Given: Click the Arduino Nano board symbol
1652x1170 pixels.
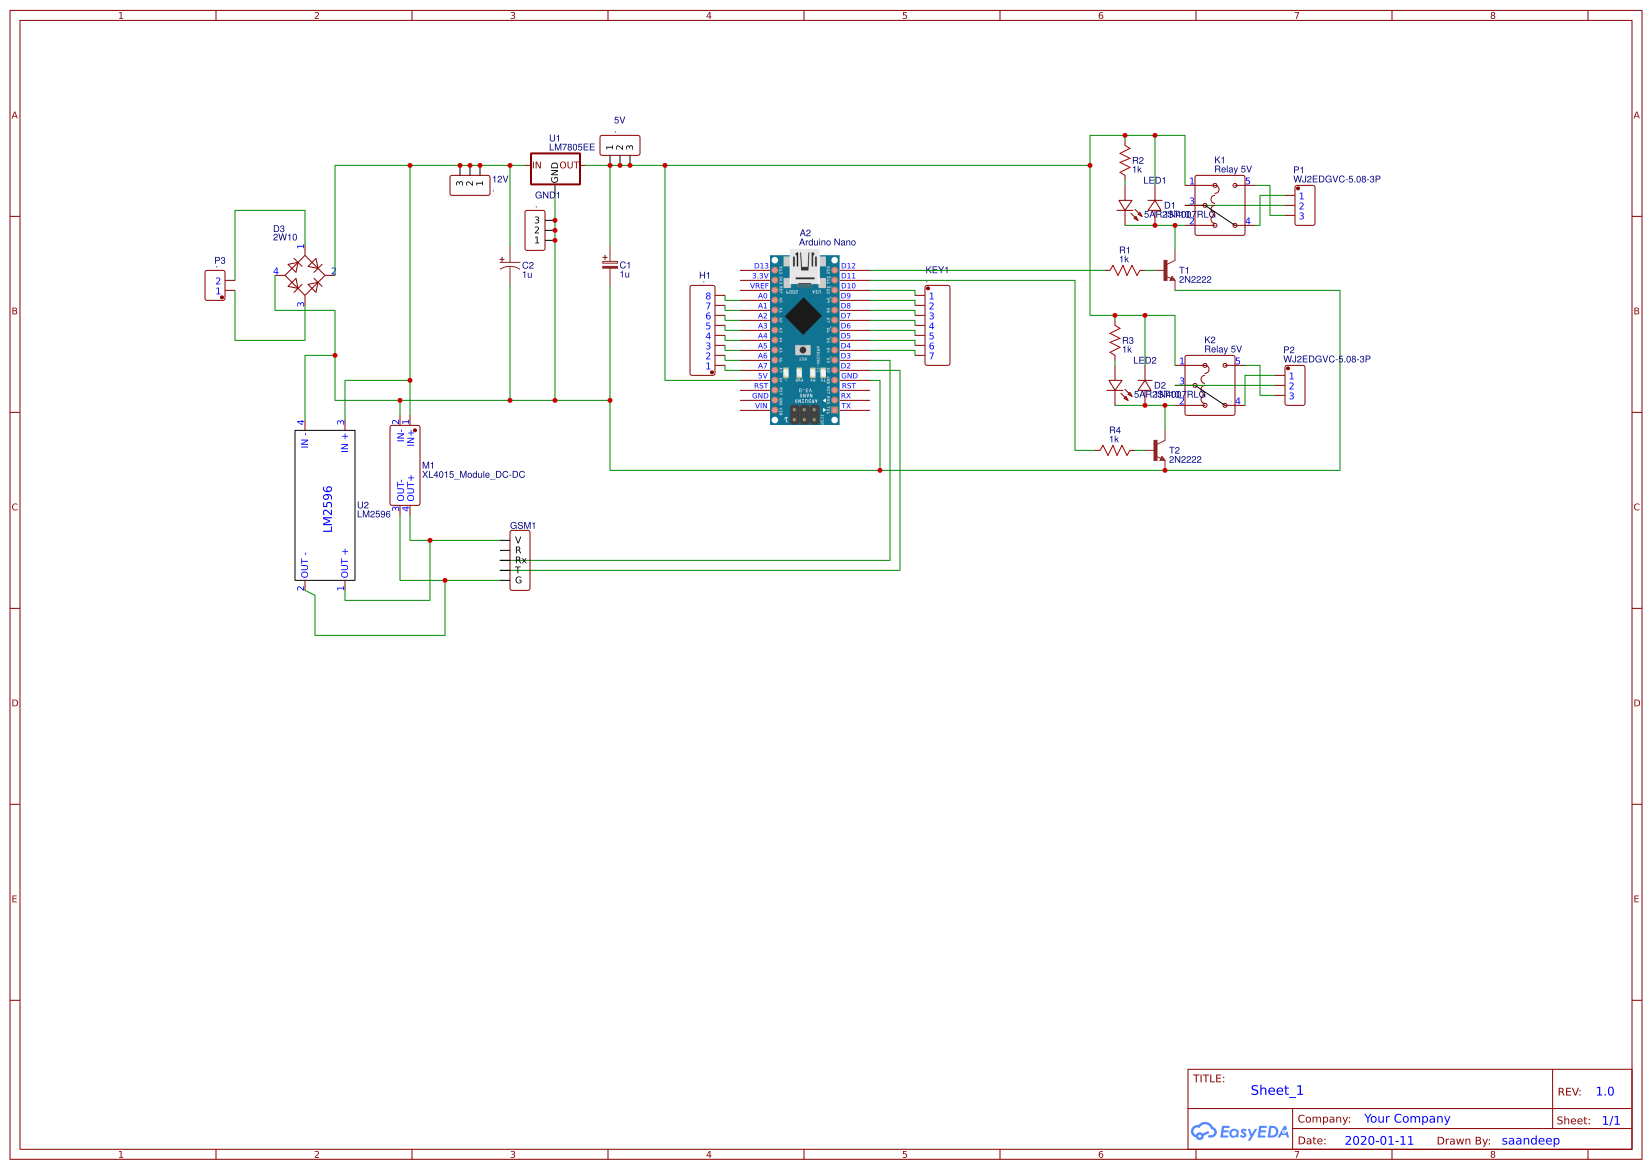Looking at the screenshot, I should 804,338.
